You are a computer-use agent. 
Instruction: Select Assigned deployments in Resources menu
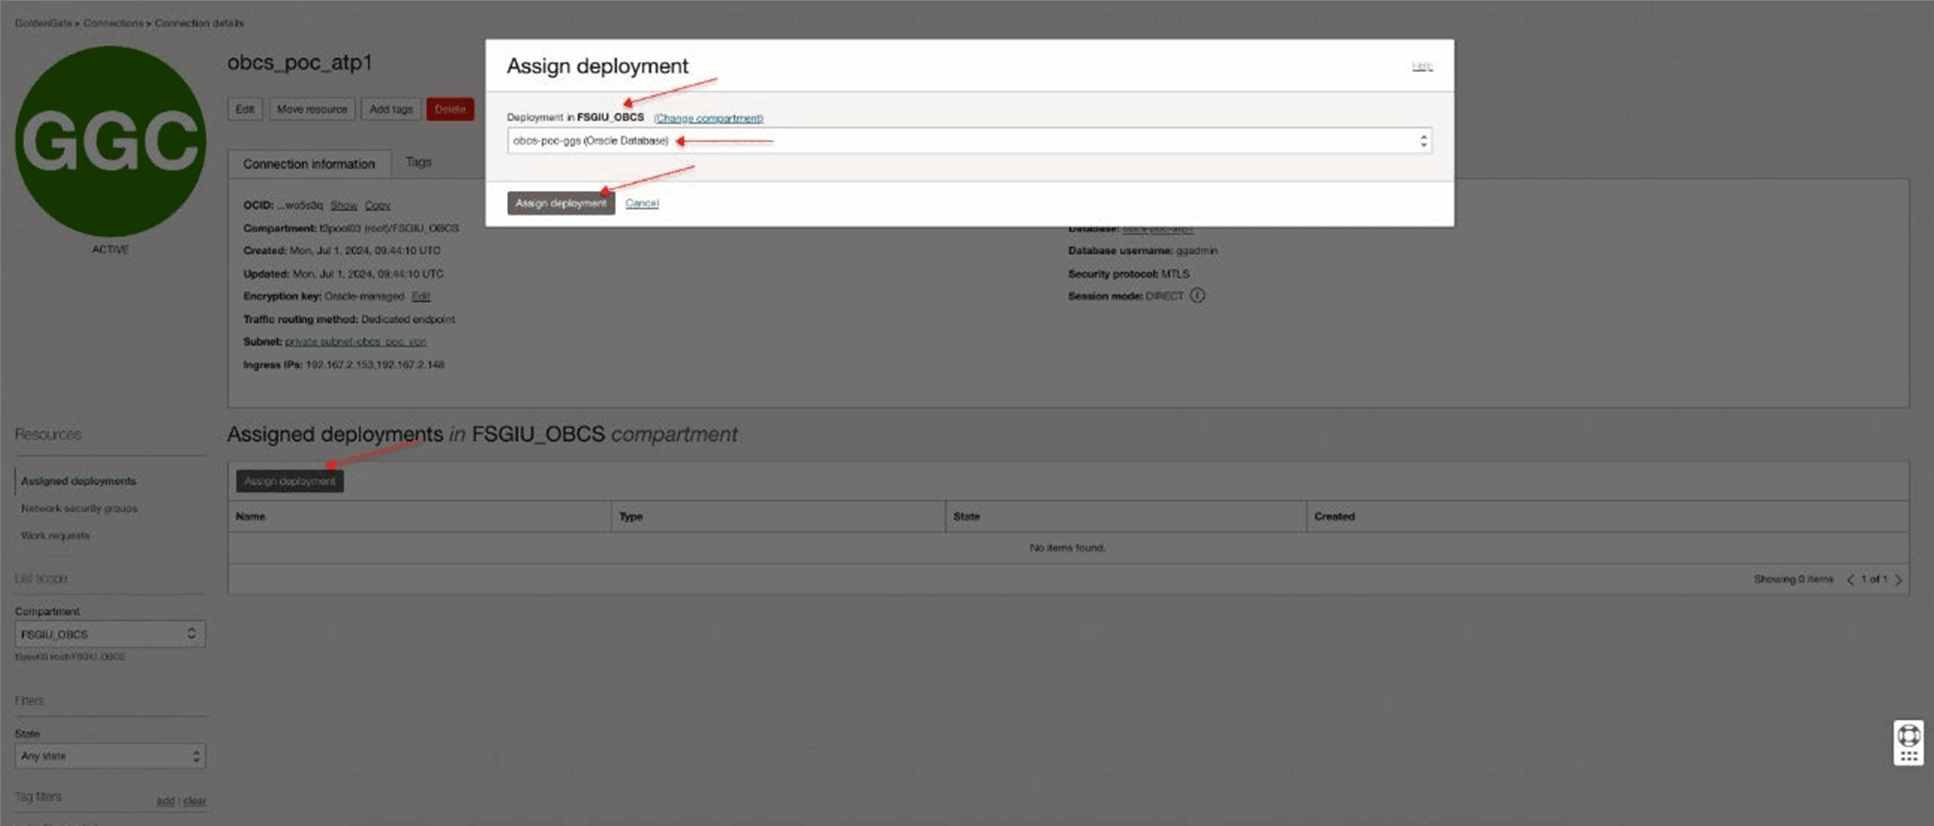(x=78, y=481)
